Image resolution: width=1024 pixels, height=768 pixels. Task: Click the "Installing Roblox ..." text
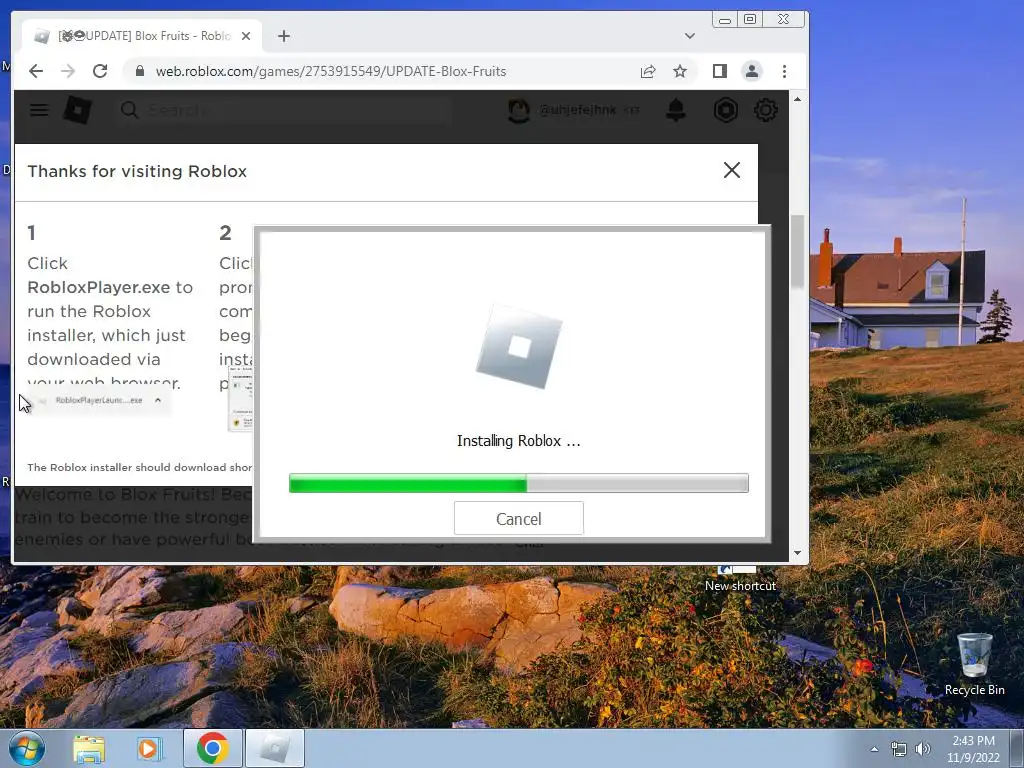(519, 441)
